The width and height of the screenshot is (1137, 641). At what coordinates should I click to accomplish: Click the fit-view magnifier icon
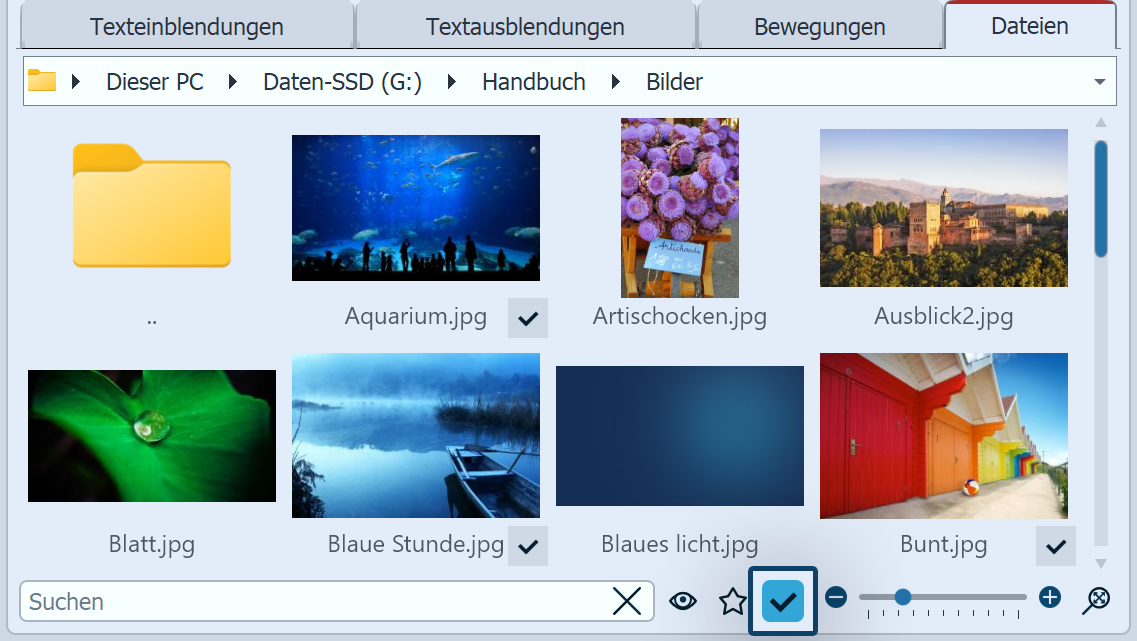(1095, 600)
